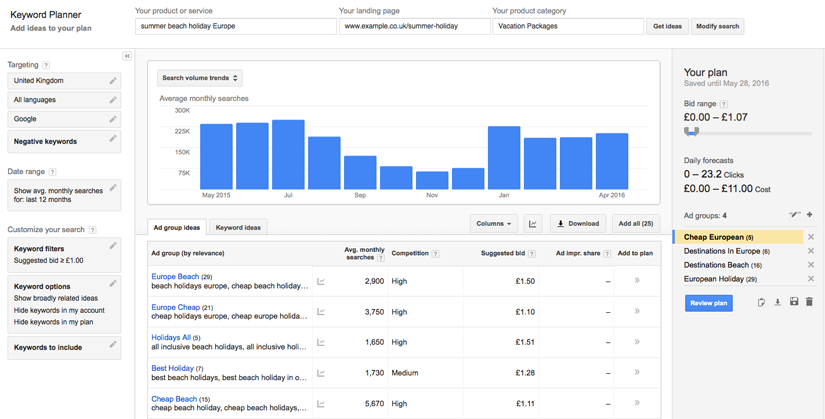Click Get ideas button
Image resolution: width=825 pixels, height=419 pixels.
click(x=667, y=26)
